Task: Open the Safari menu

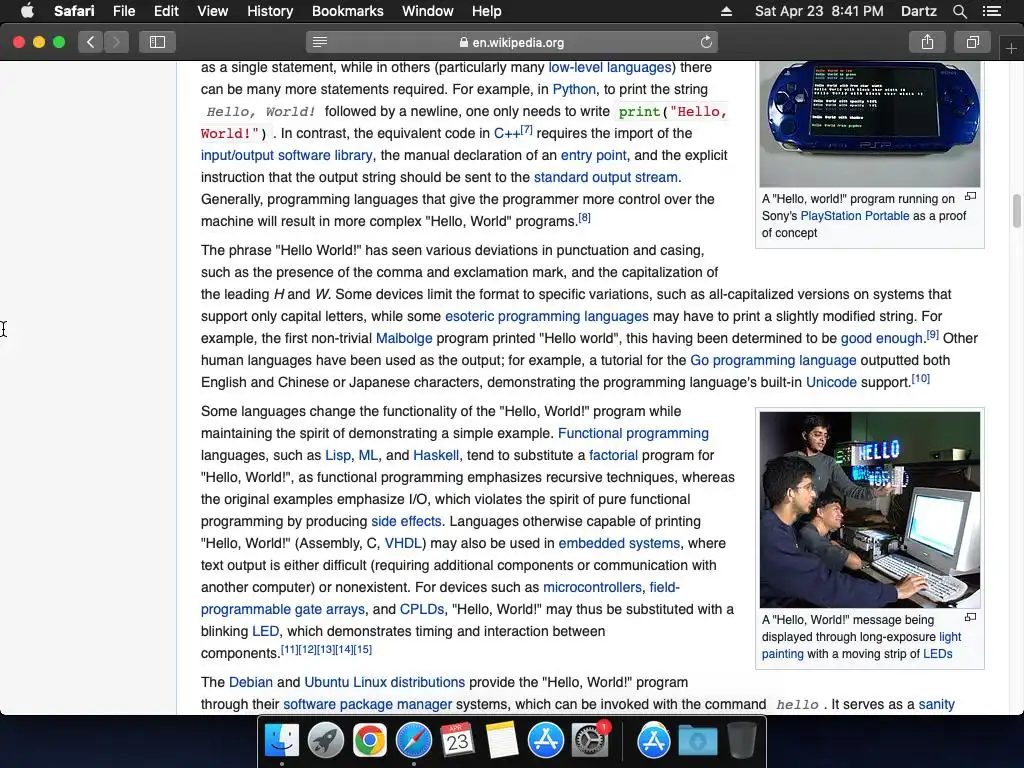Action: tap(74, 11)
